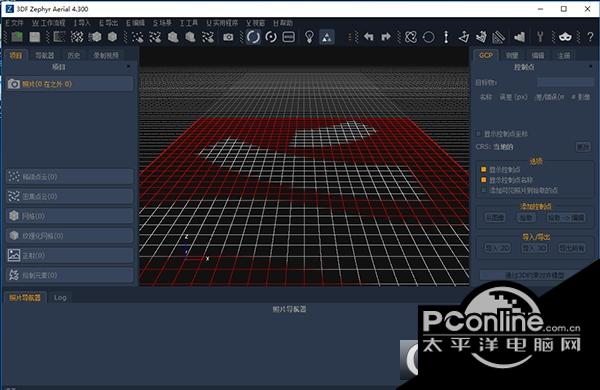Click the 导入 3D button
600x390 pixels.
534,248
